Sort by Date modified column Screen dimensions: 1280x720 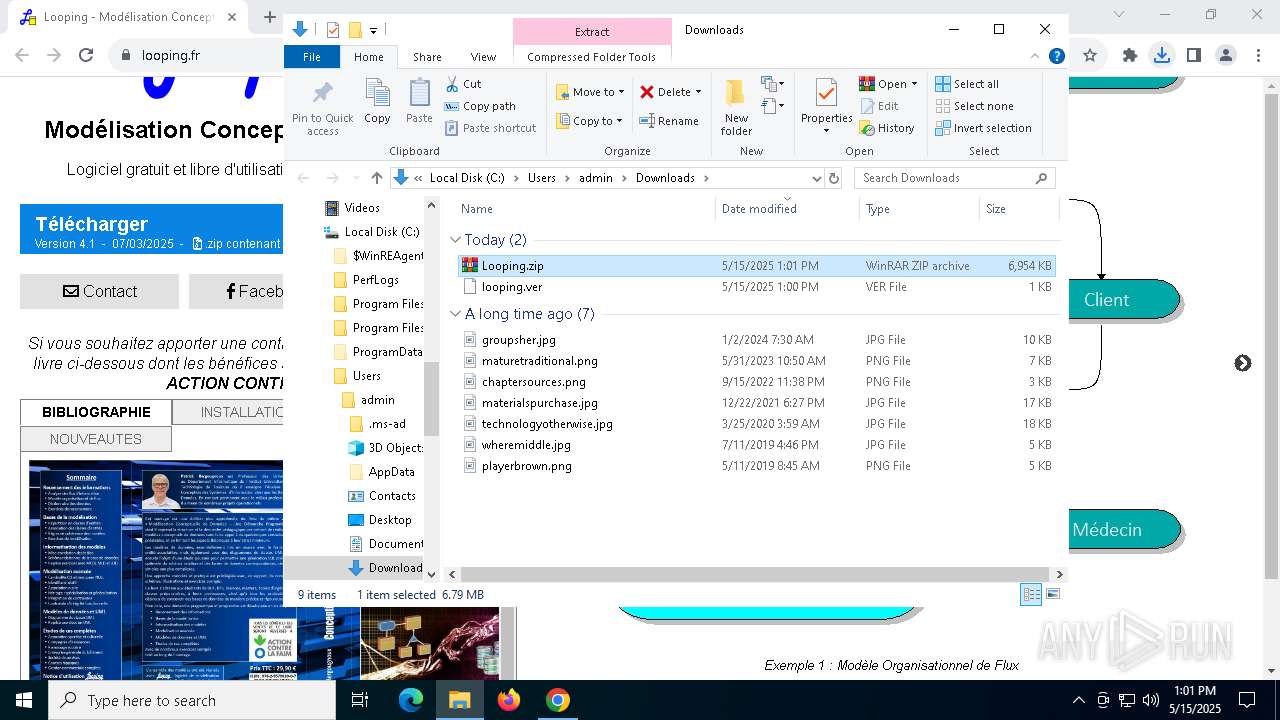787,209
